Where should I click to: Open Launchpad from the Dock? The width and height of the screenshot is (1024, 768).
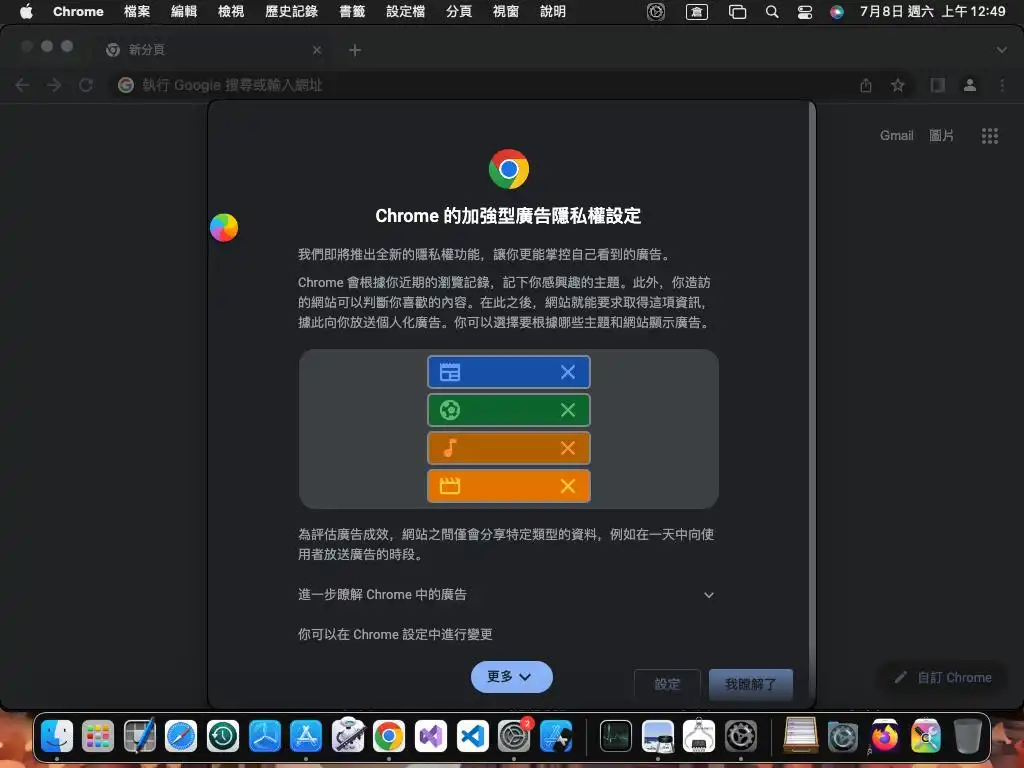pos(98,736)
